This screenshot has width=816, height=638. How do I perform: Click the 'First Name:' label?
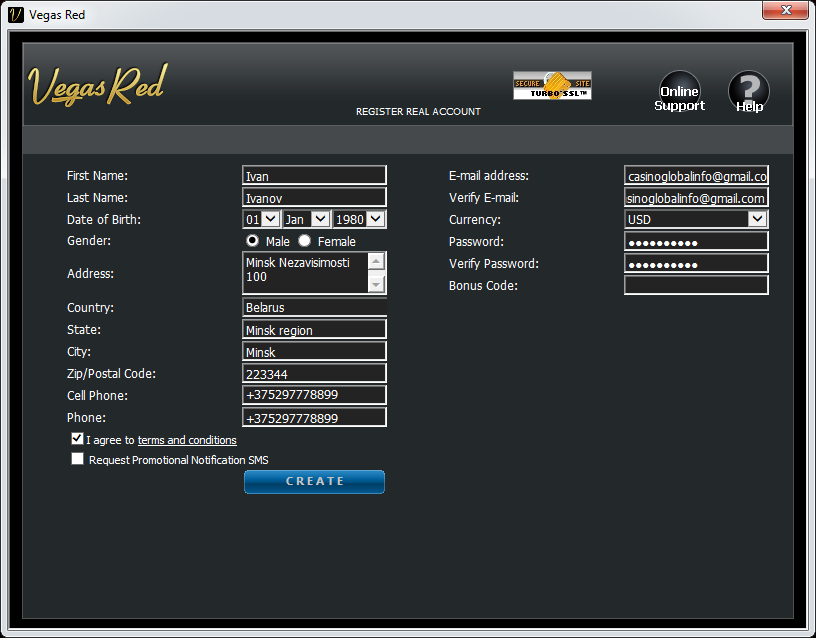click(97, 176)
